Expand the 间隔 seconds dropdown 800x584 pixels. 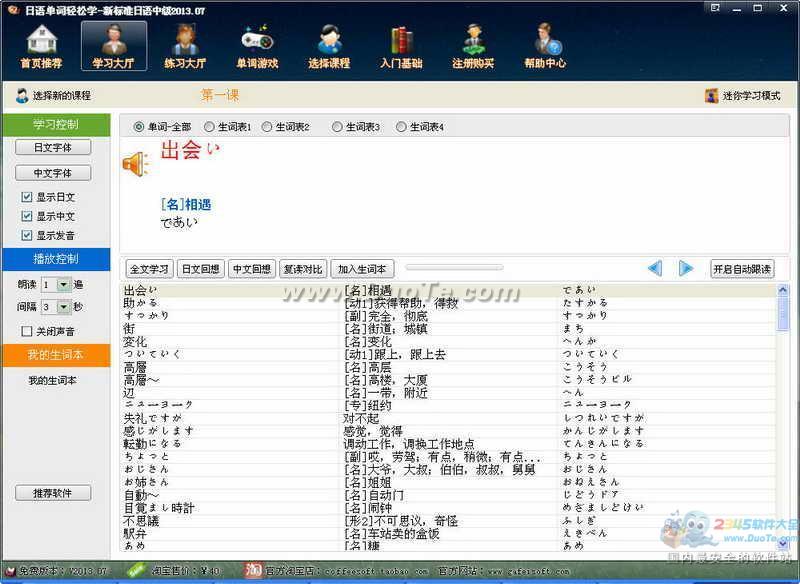[64, 307]
